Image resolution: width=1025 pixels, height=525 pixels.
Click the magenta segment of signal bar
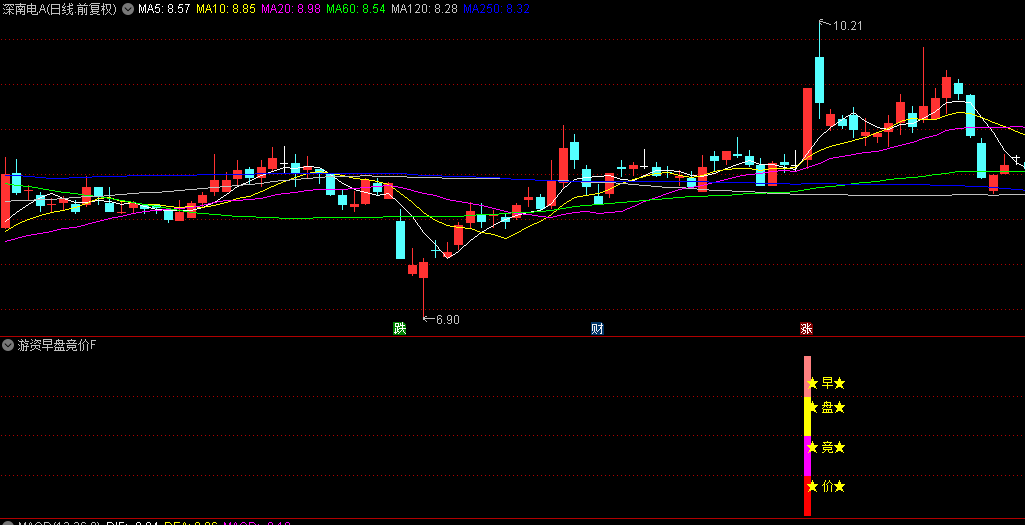[x=807, y=456]
